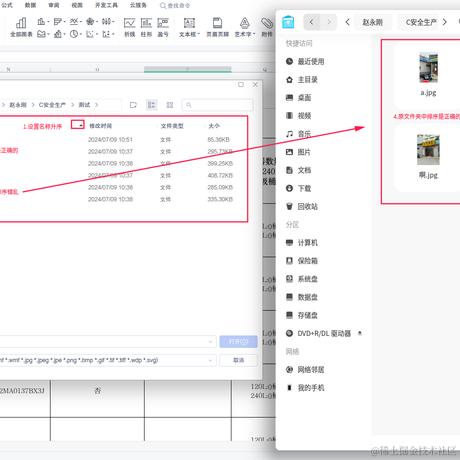
Task: Select the a.jpg thumbnail
Action: (x=428, y=68)
